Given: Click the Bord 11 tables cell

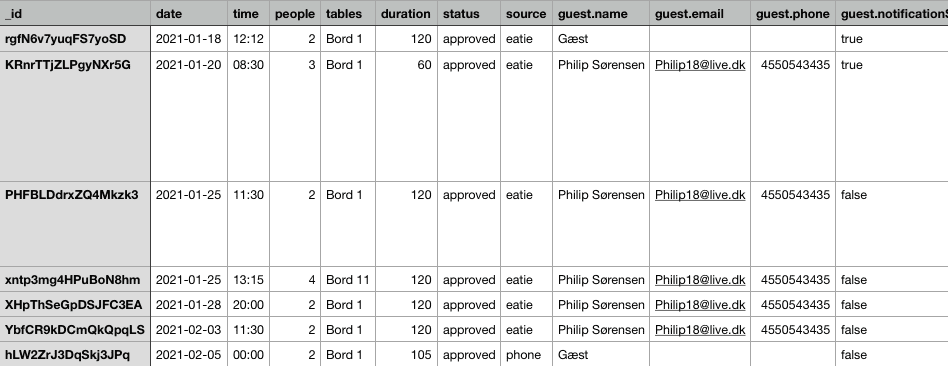Looking at the screenshot, I should 348,279.
